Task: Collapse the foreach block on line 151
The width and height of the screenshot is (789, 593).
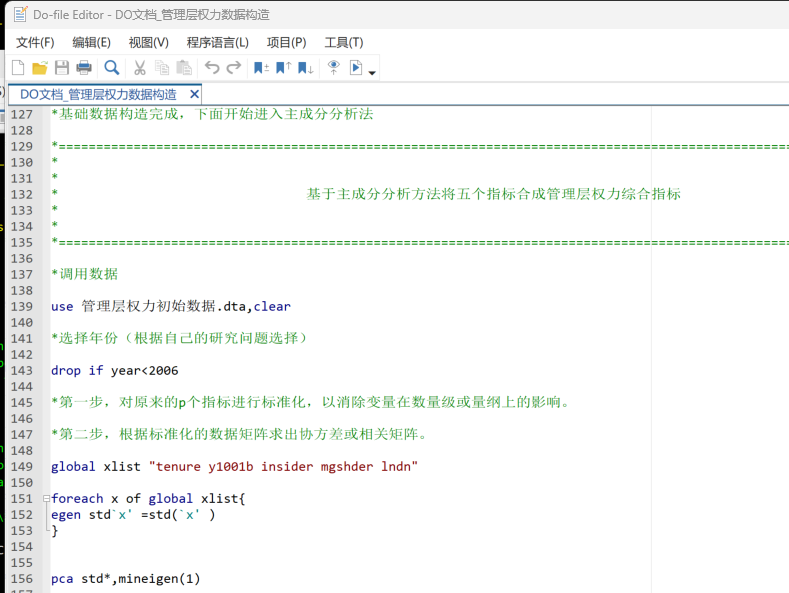Action: point(46,498)
